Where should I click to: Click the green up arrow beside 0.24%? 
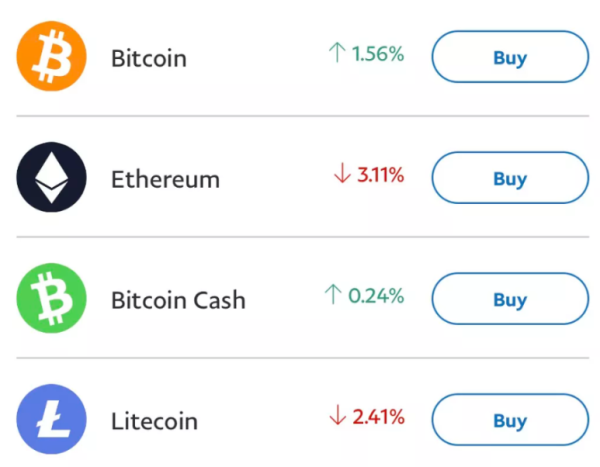coord(333,294)
